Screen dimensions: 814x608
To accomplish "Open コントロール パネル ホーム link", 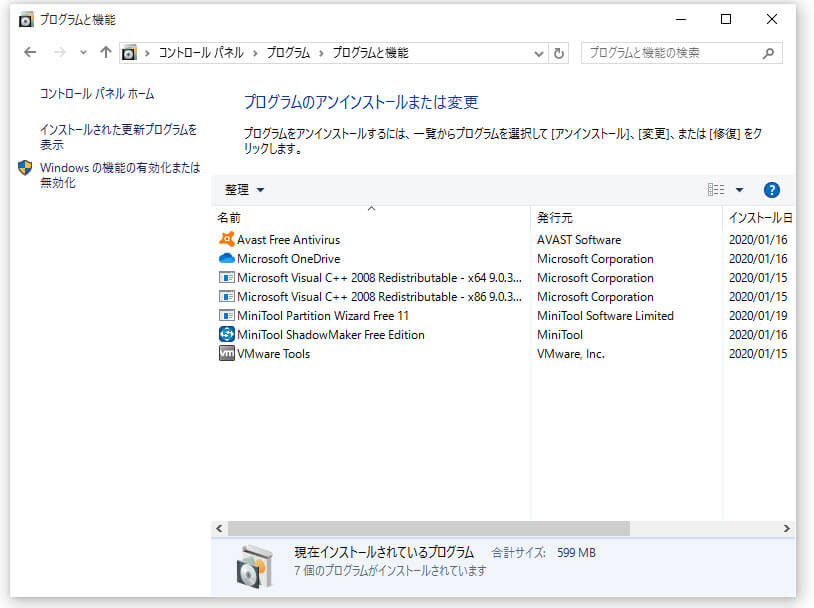I will [x=97, y=94].
